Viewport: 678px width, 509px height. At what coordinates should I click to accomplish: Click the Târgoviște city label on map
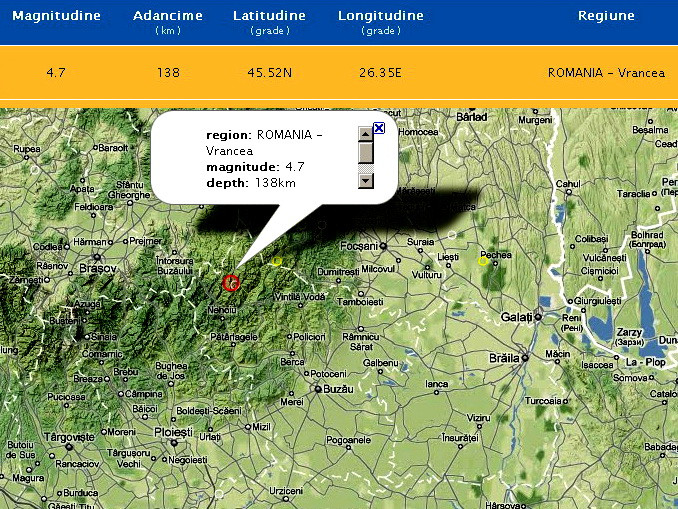[x=69, y=437]
